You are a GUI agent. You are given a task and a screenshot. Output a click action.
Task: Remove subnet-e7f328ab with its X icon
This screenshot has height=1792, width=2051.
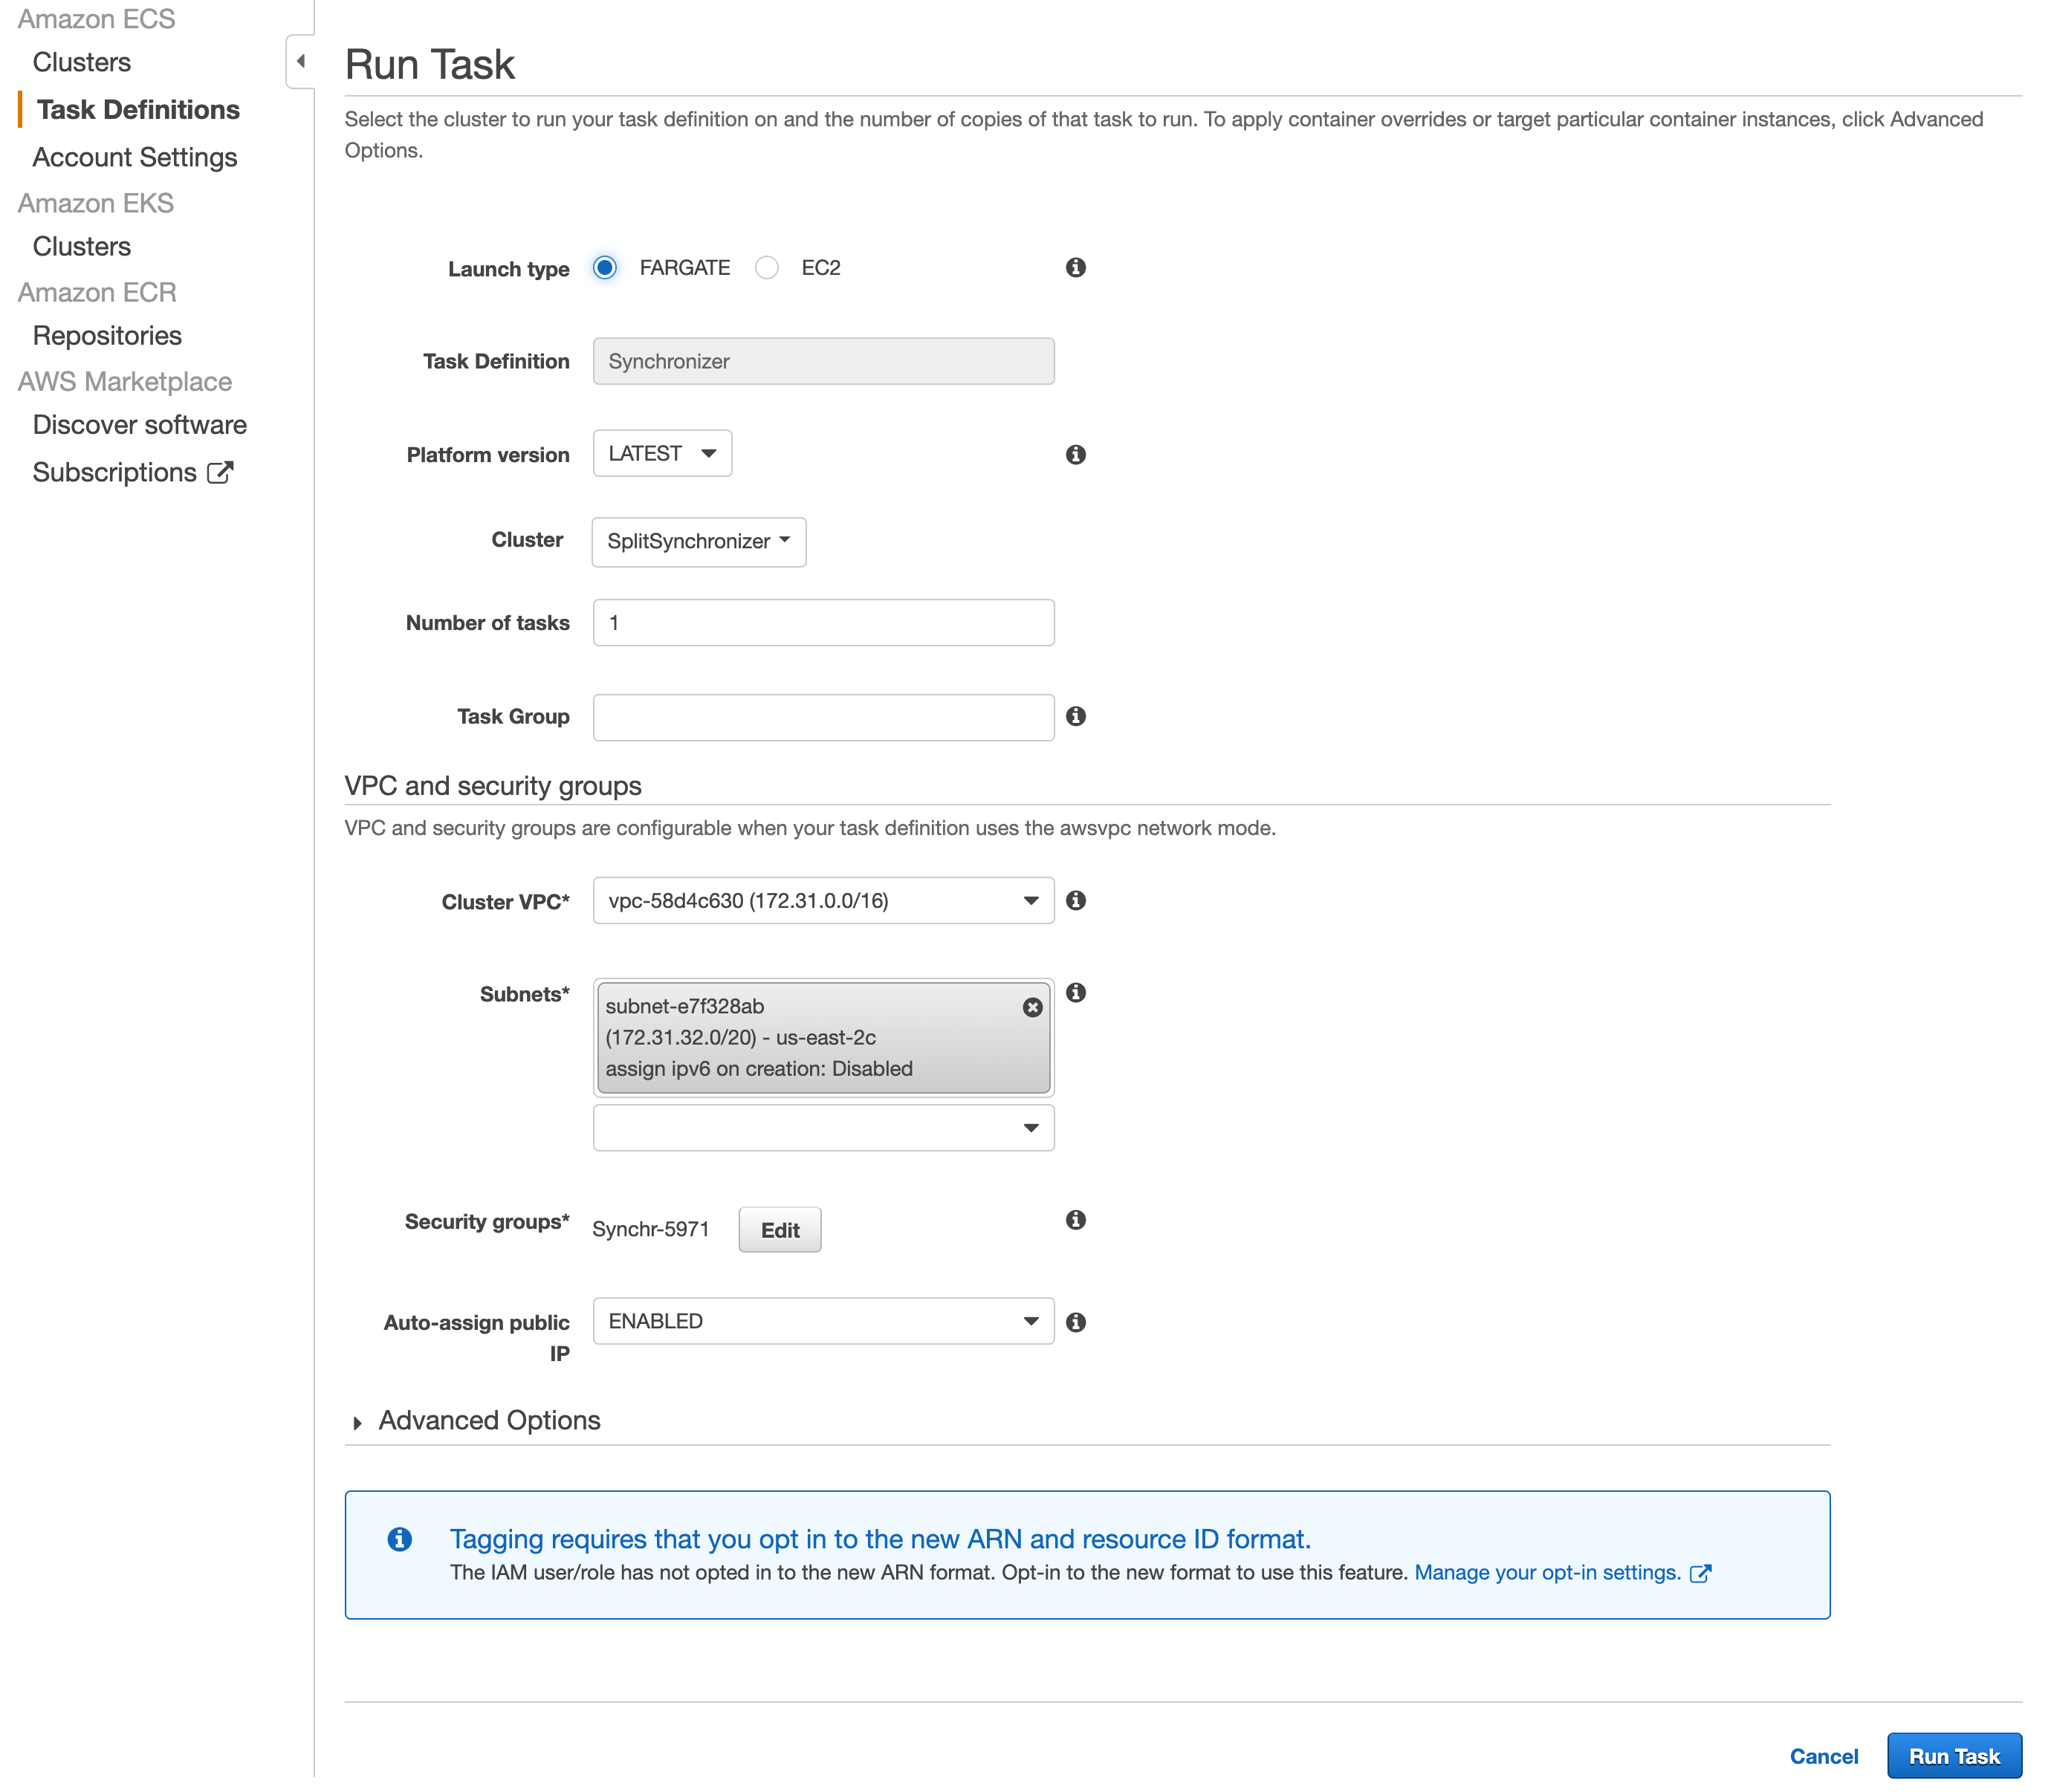pyautogui.click(x=1032, y=1007)
